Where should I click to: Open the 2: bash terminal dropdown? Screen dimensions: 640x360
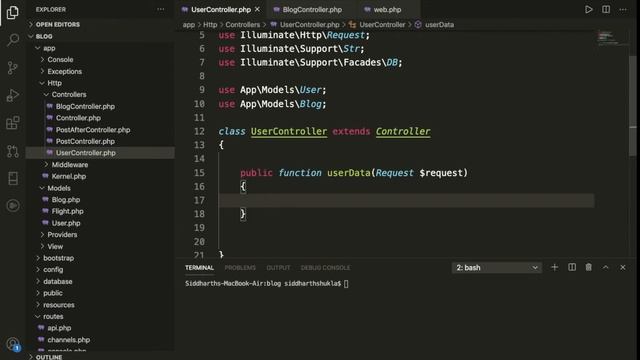click(x=497, y=268)
